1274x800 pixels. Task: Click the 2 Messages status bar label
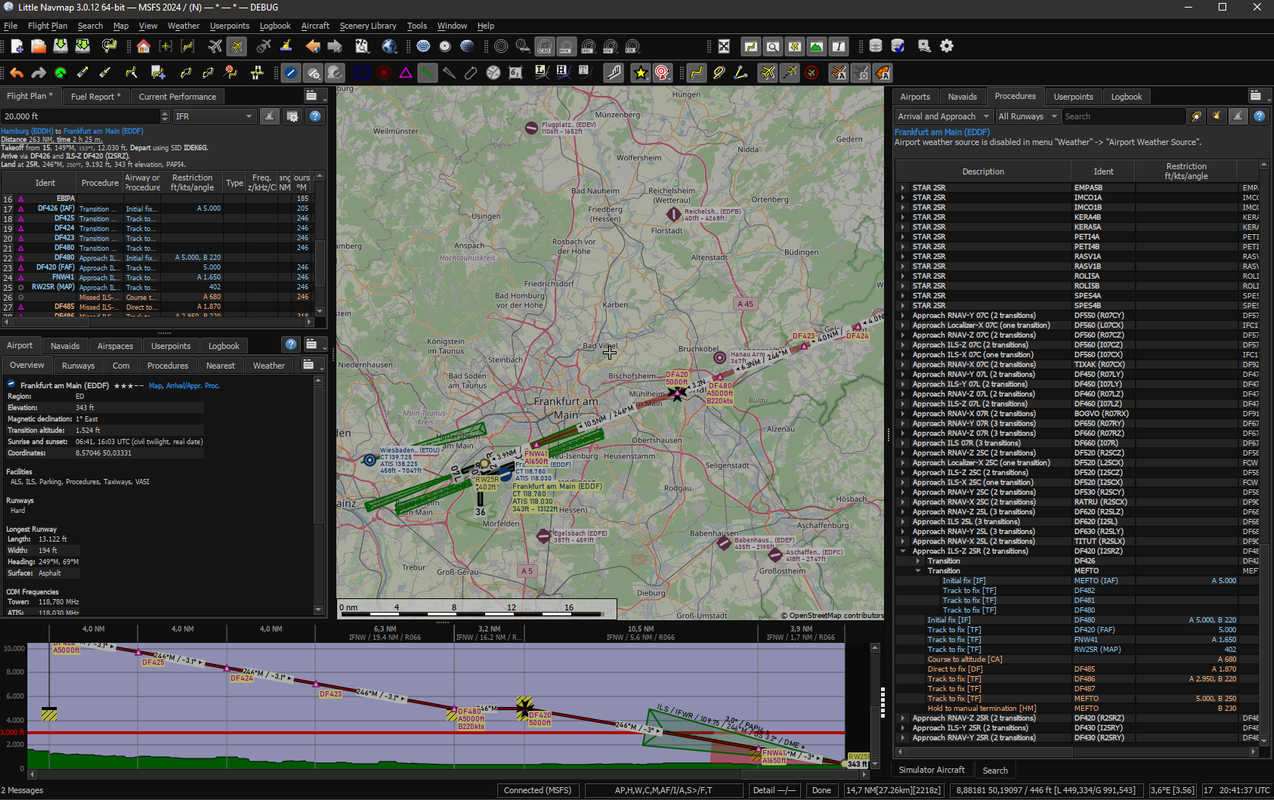tap(22, 790)
